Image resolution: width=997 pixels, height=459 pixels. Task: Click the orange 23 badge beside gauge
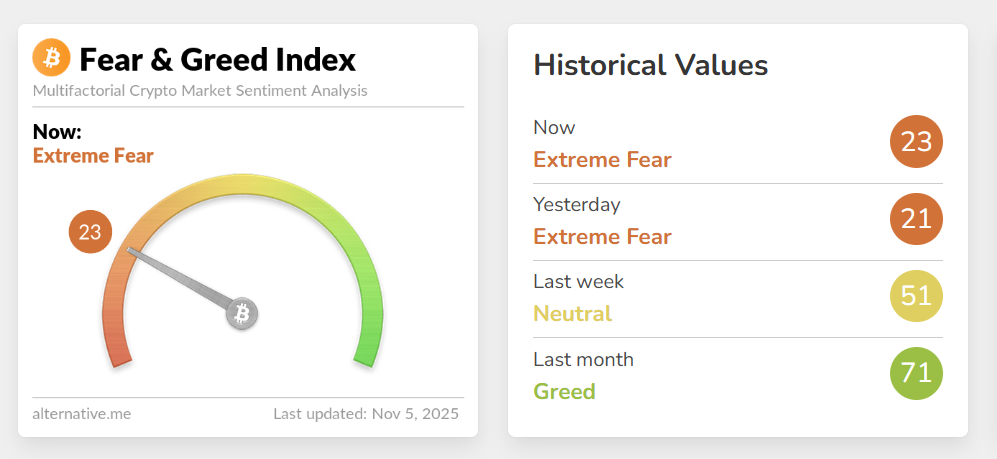[x=90, y=233]
